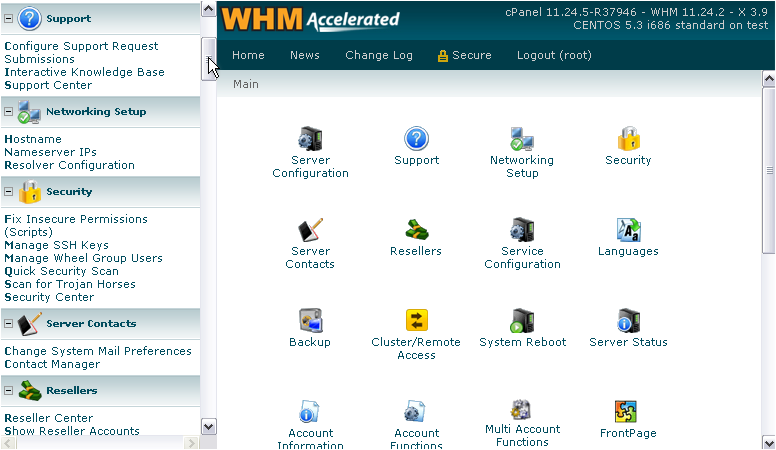Collapse the Server Contacts sidebar section
Image resolution: width=776 pixels, height=450 pixels.
[x=9, y=323]
